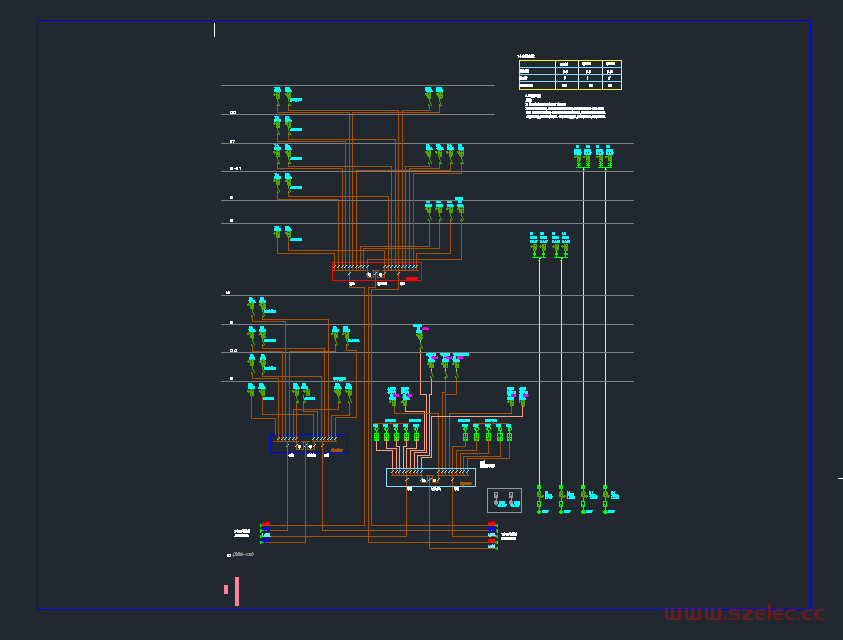
Task: Select the right terminal cluster with colored tags
Action: pyautogui.click(x=492, y=535)
